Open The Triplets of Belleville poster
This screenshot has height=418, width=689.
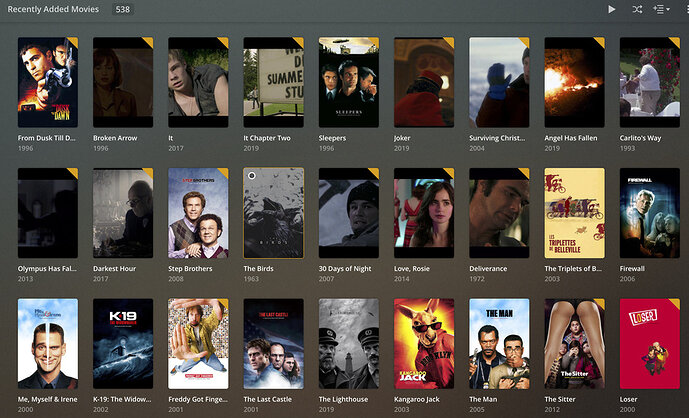pyautogui.click(x=574, y=213)
